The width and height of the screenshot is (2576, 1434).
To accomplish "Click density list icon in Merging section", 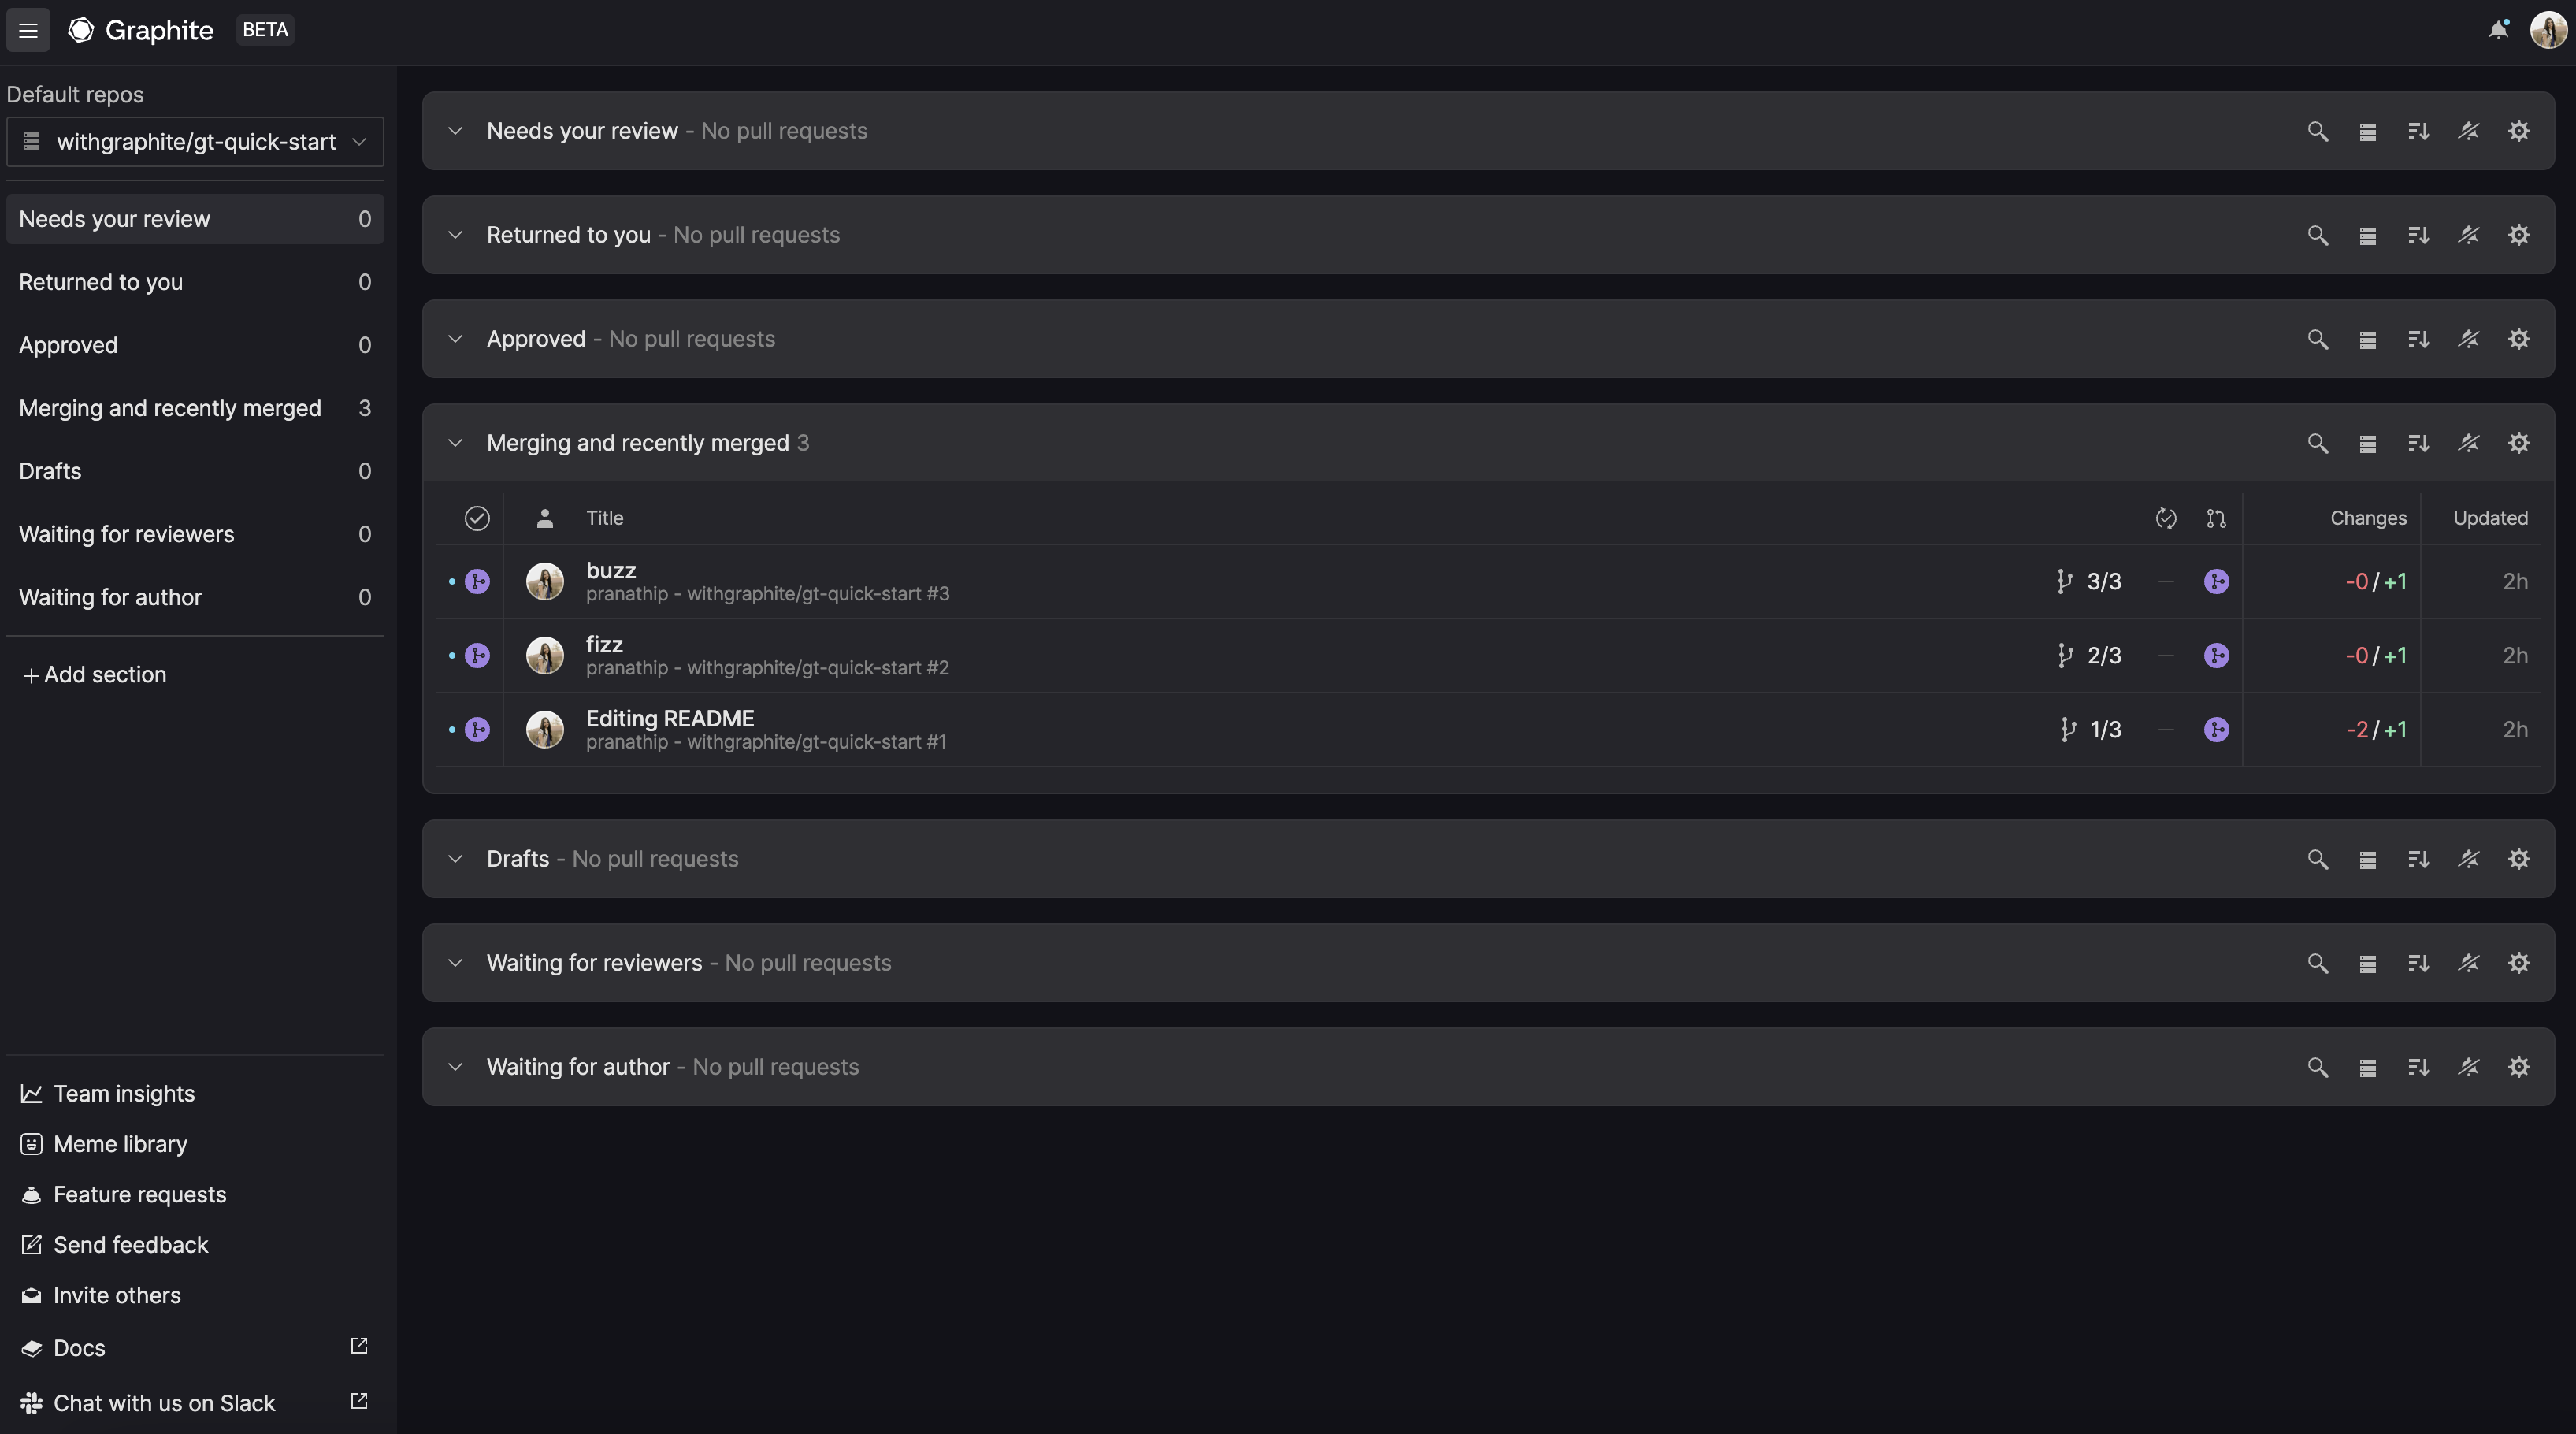I will pyautogui.click(x=2367, y=443).
